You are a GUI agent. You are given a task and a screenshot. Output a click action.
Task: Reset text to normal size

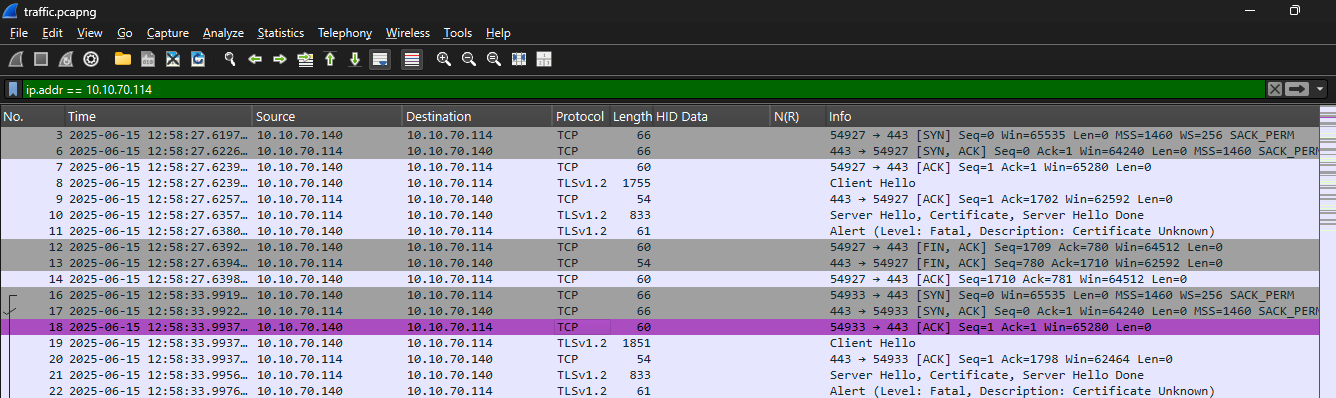click(494, 60)
